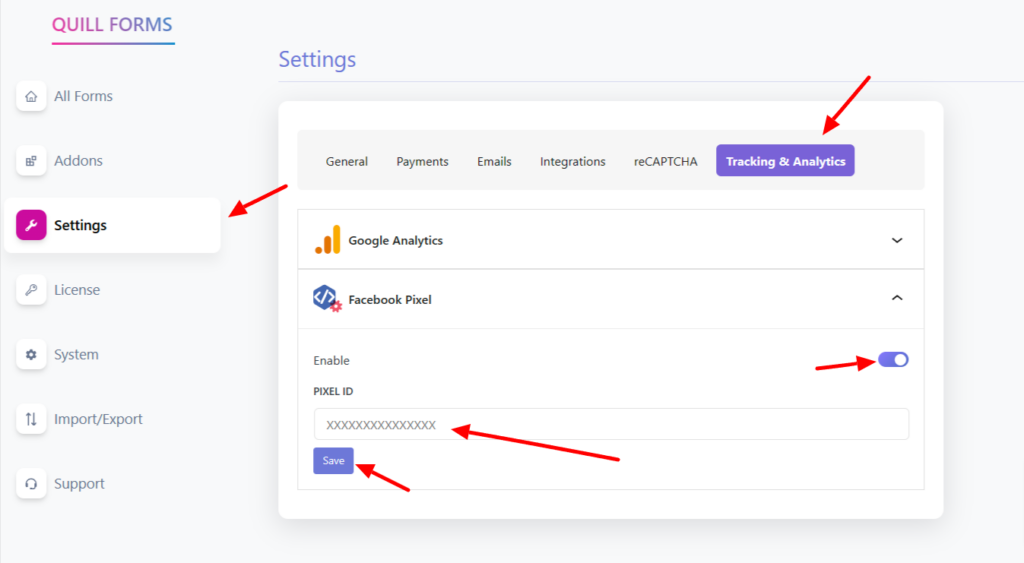This screenshot has height=563, width=1024.
Task: Go to the Integrations tab
Action: [x=572, y=161]
